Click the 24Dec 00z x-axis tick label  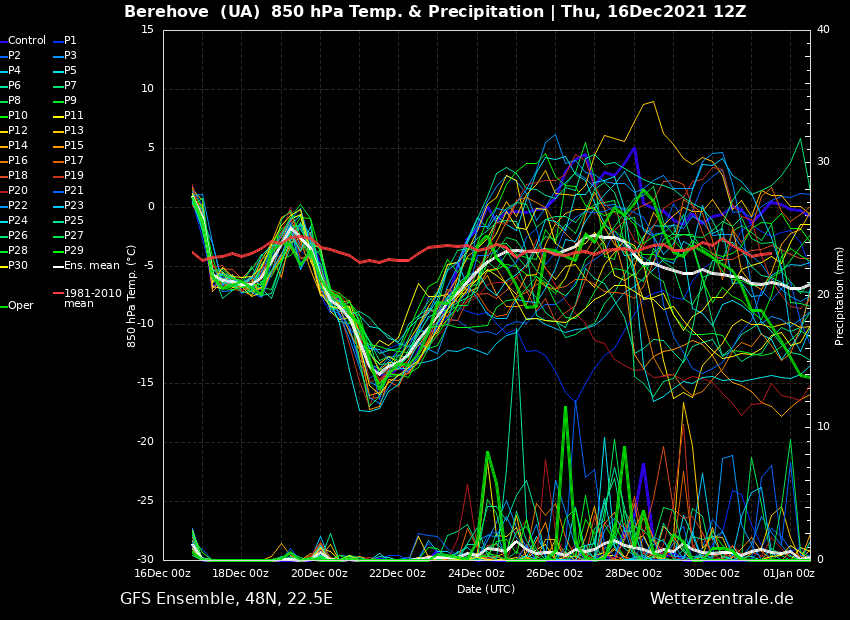pos(476,574)
